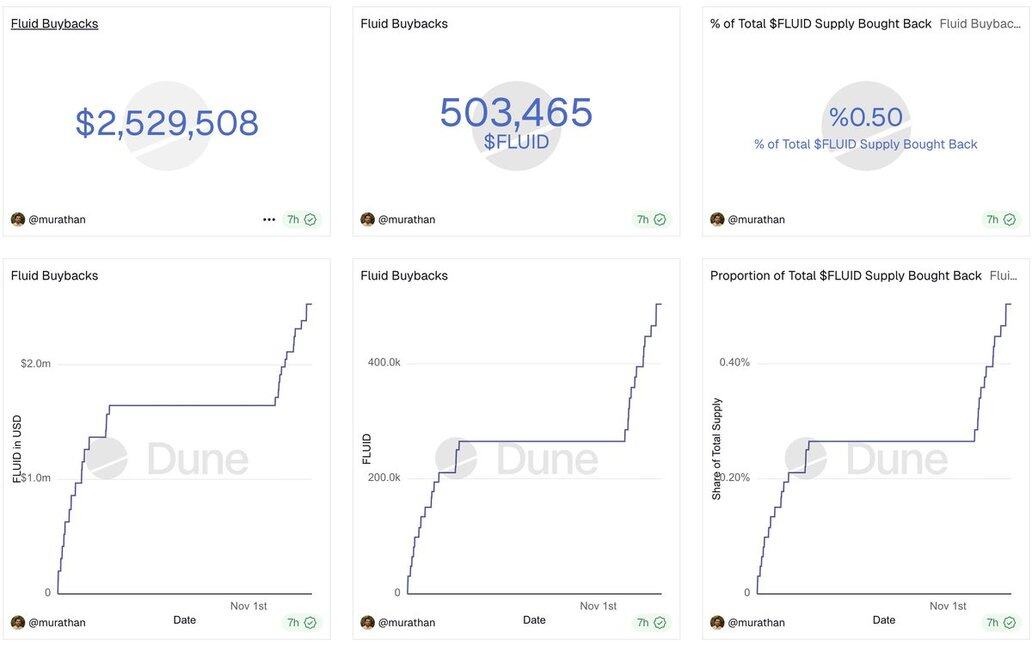This screenshot has width=1032, height=647.
Task: Click the 503,465 counter value
Action: pyautogui.click(x=516, y=112)
